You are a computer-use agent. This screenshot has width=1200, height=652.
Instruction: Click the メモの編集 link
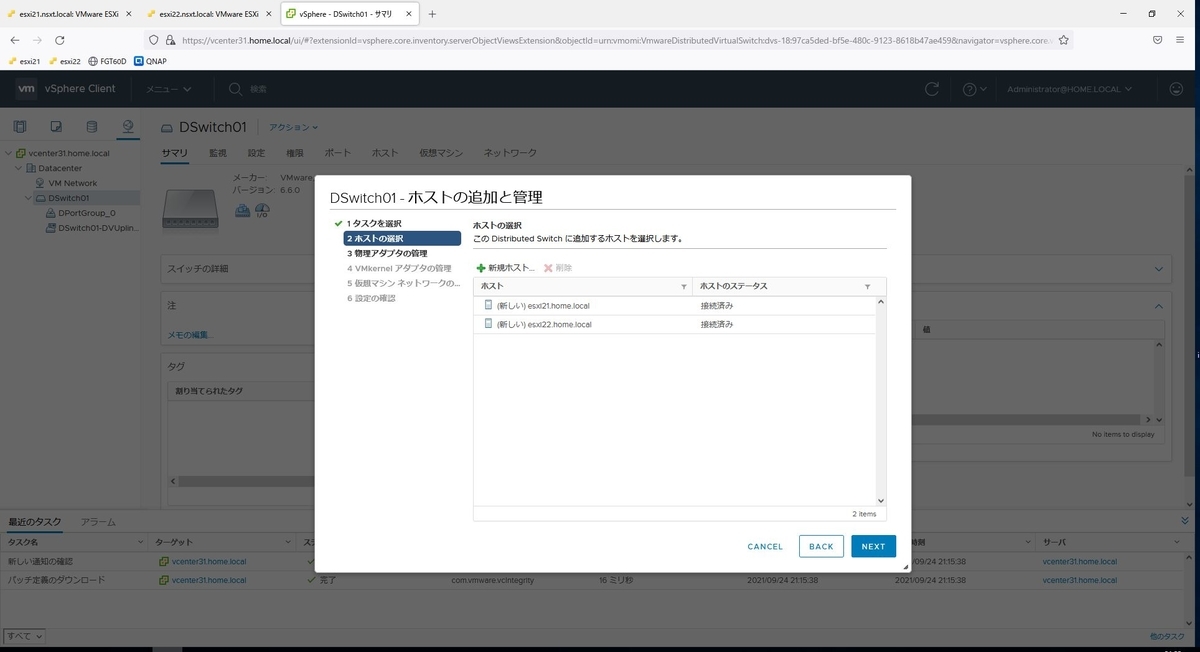coord(190,334)
